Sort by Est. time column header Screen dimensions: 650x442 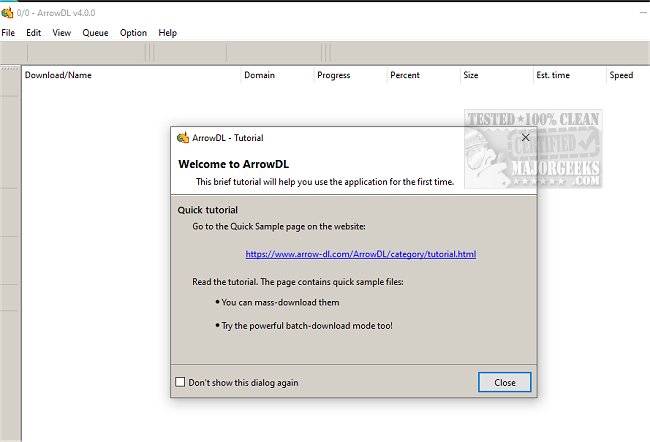(x=570, y=75)
